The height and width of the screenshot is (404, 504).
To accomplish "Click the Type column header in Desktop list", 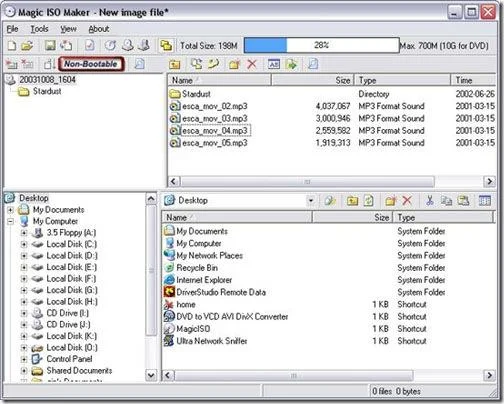I will click(443, 217).
